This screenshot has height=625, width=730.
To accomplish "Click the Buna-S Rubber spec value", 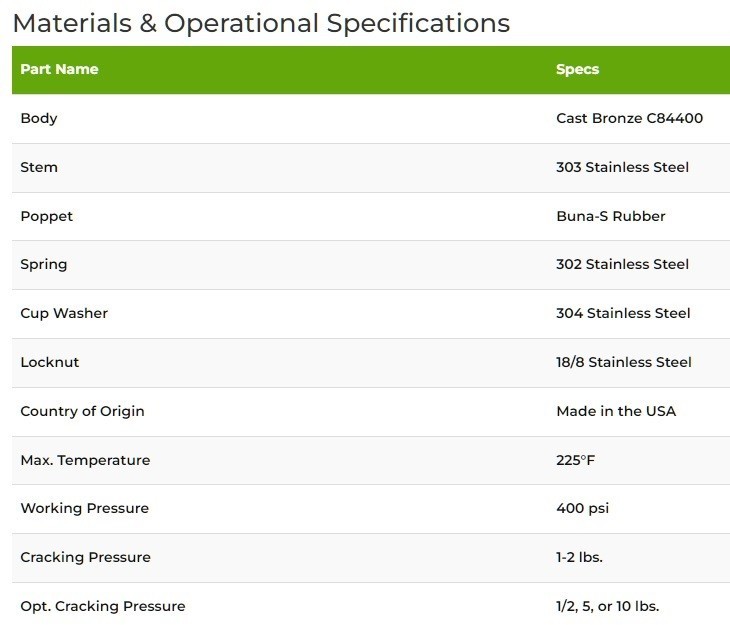I will point(611,216).
